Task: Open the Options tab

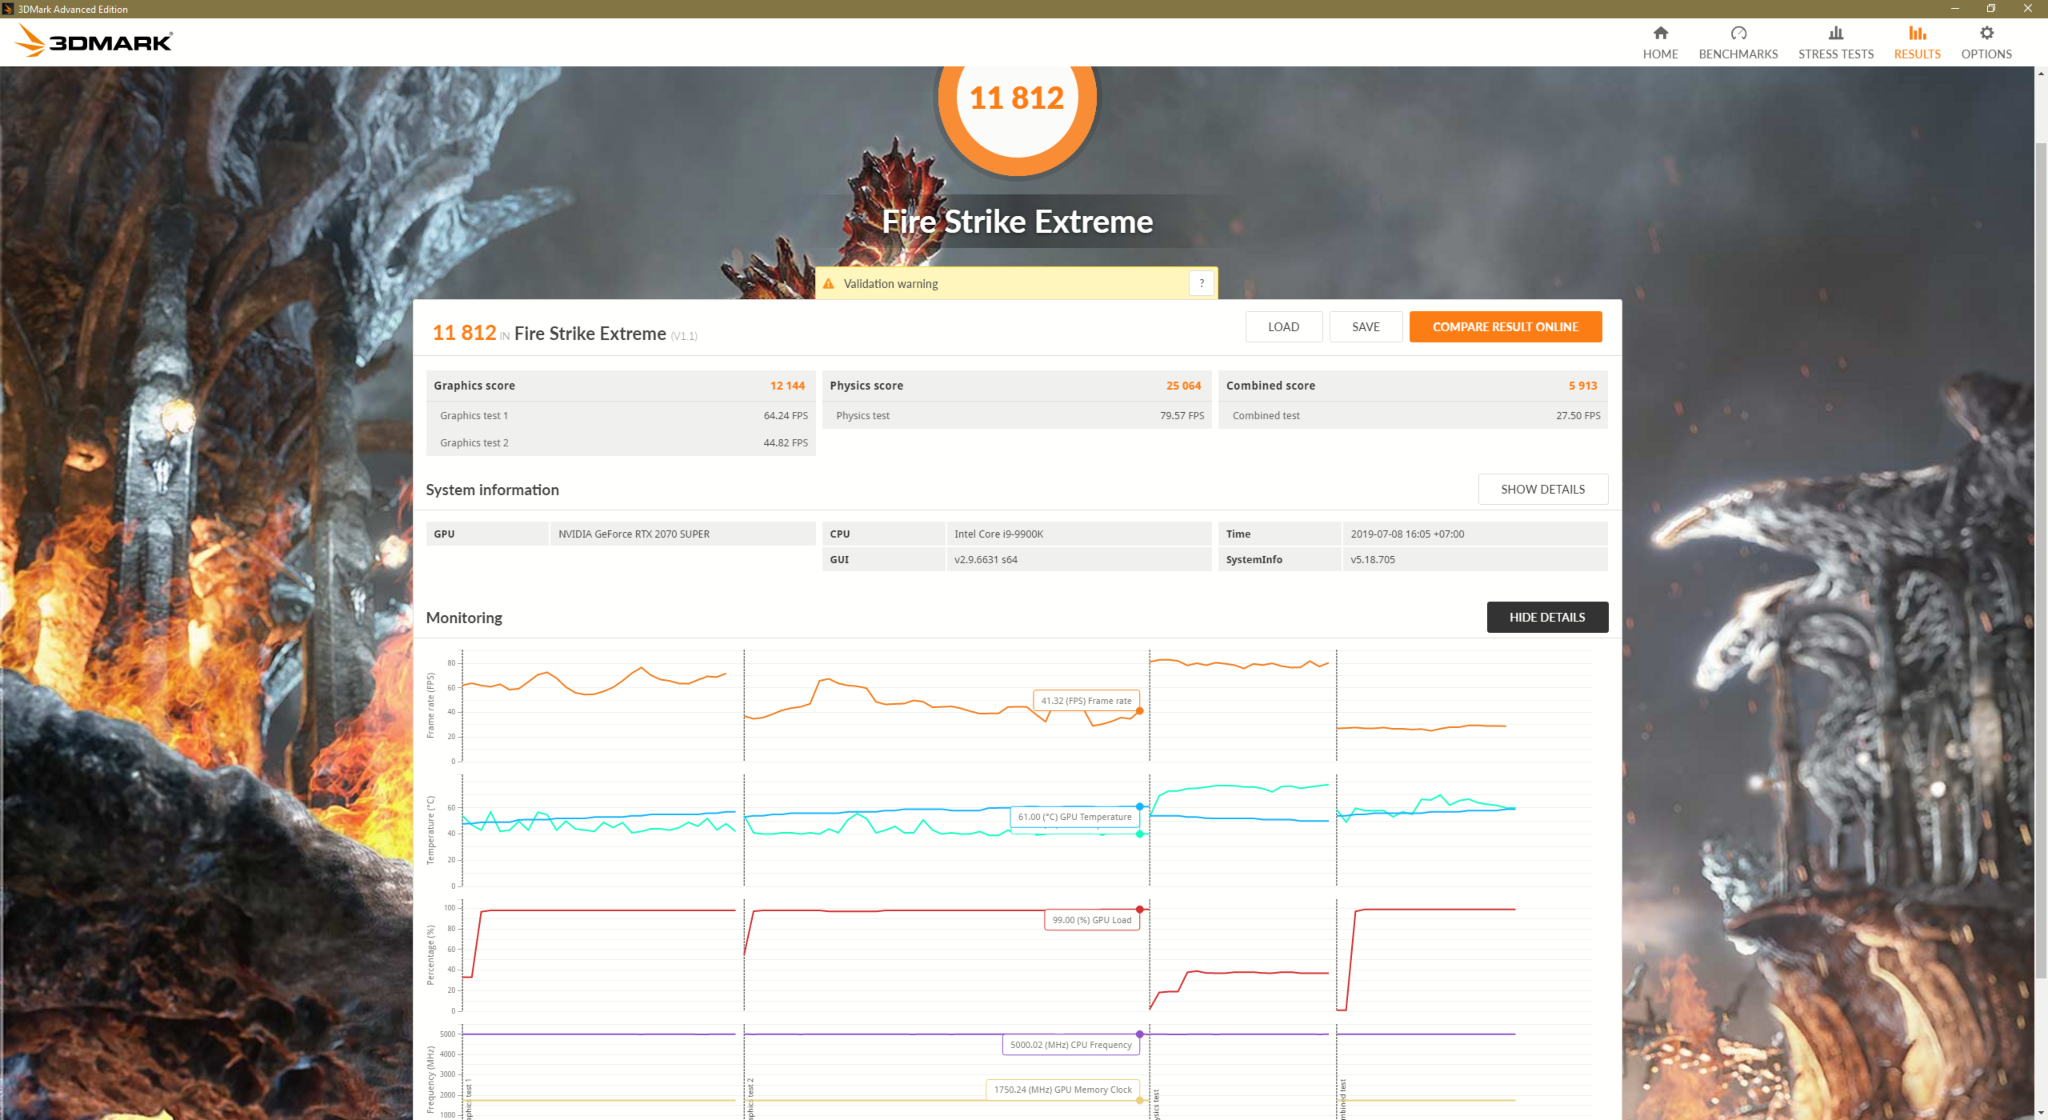Action: [1986, 42]
